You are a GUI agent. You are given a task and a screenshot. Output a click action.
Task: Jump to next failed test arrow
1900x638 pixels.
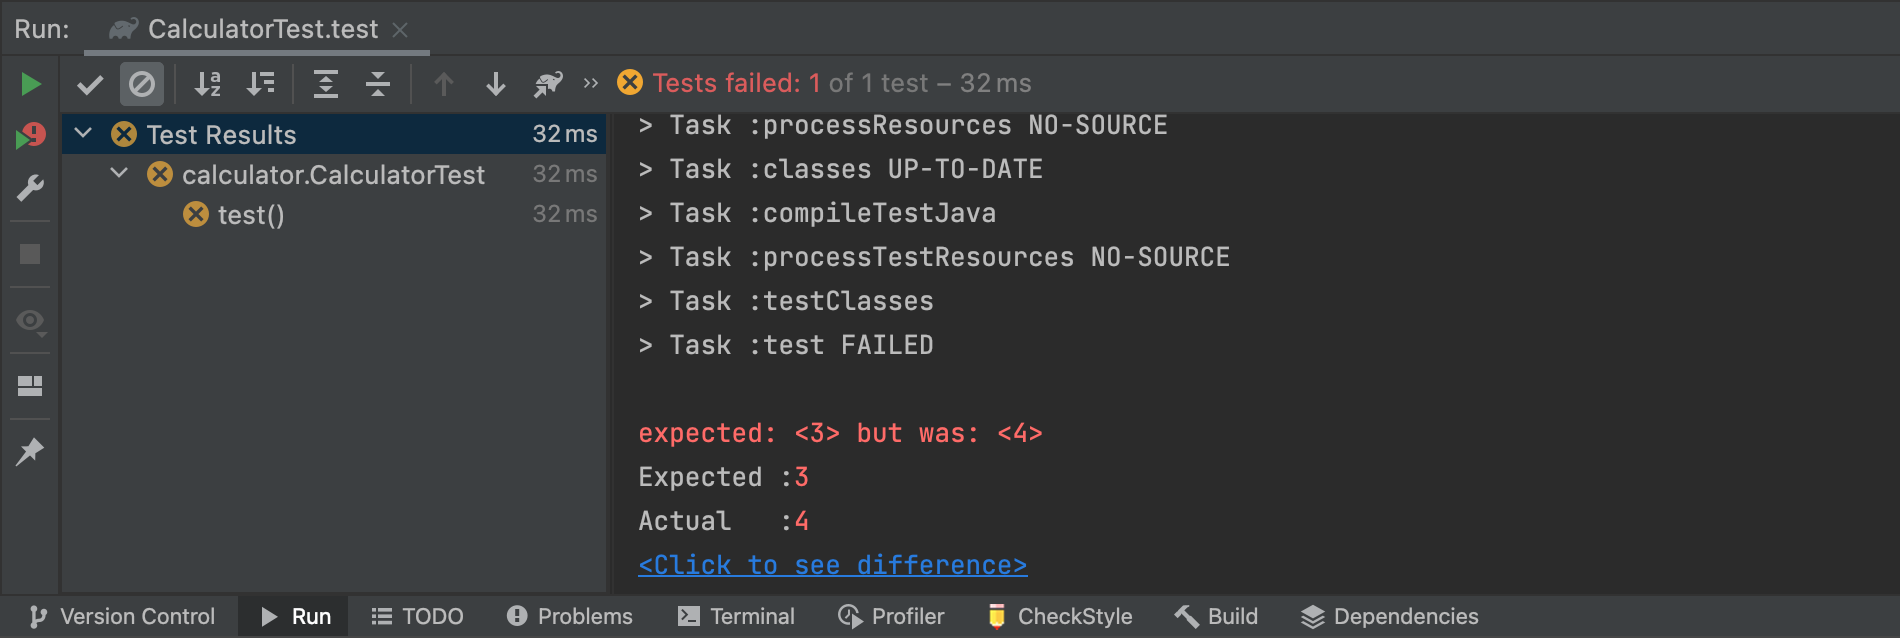point(495,84)
